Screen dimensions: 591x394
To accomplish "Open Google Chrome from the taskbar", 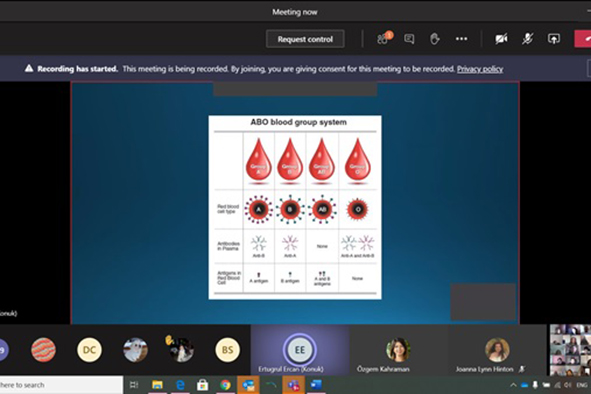I will pyautogui.click(x=225, y=385).
